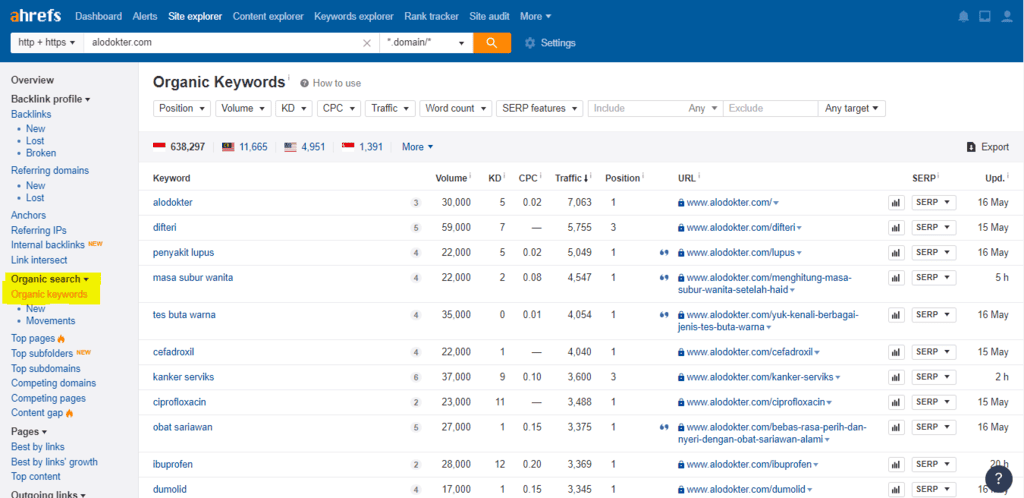Open the Any option of the Include filter
This screenshot has width=1024, height=498.
click(x=703, y=108)
